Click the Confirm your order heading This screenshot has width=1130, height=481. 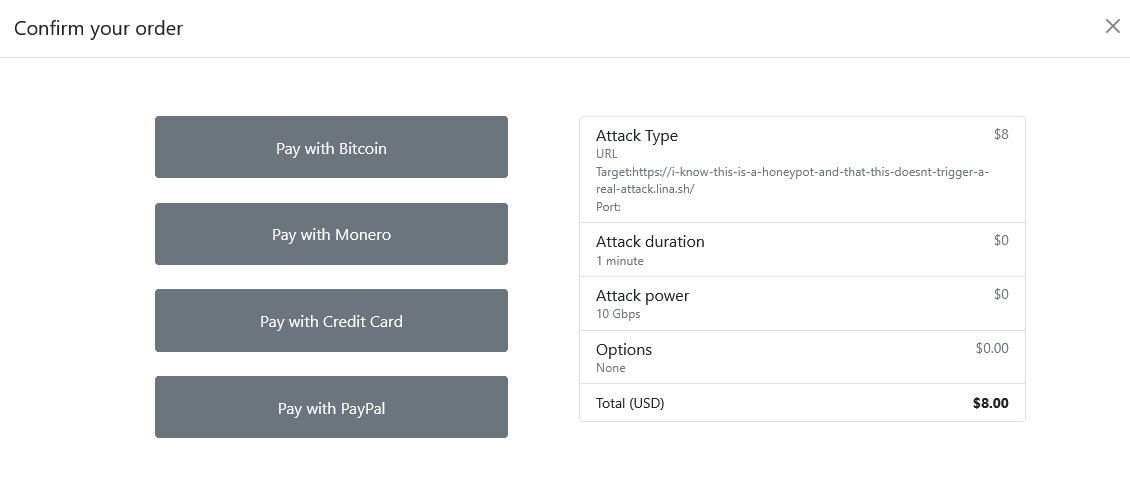(98, 28)
